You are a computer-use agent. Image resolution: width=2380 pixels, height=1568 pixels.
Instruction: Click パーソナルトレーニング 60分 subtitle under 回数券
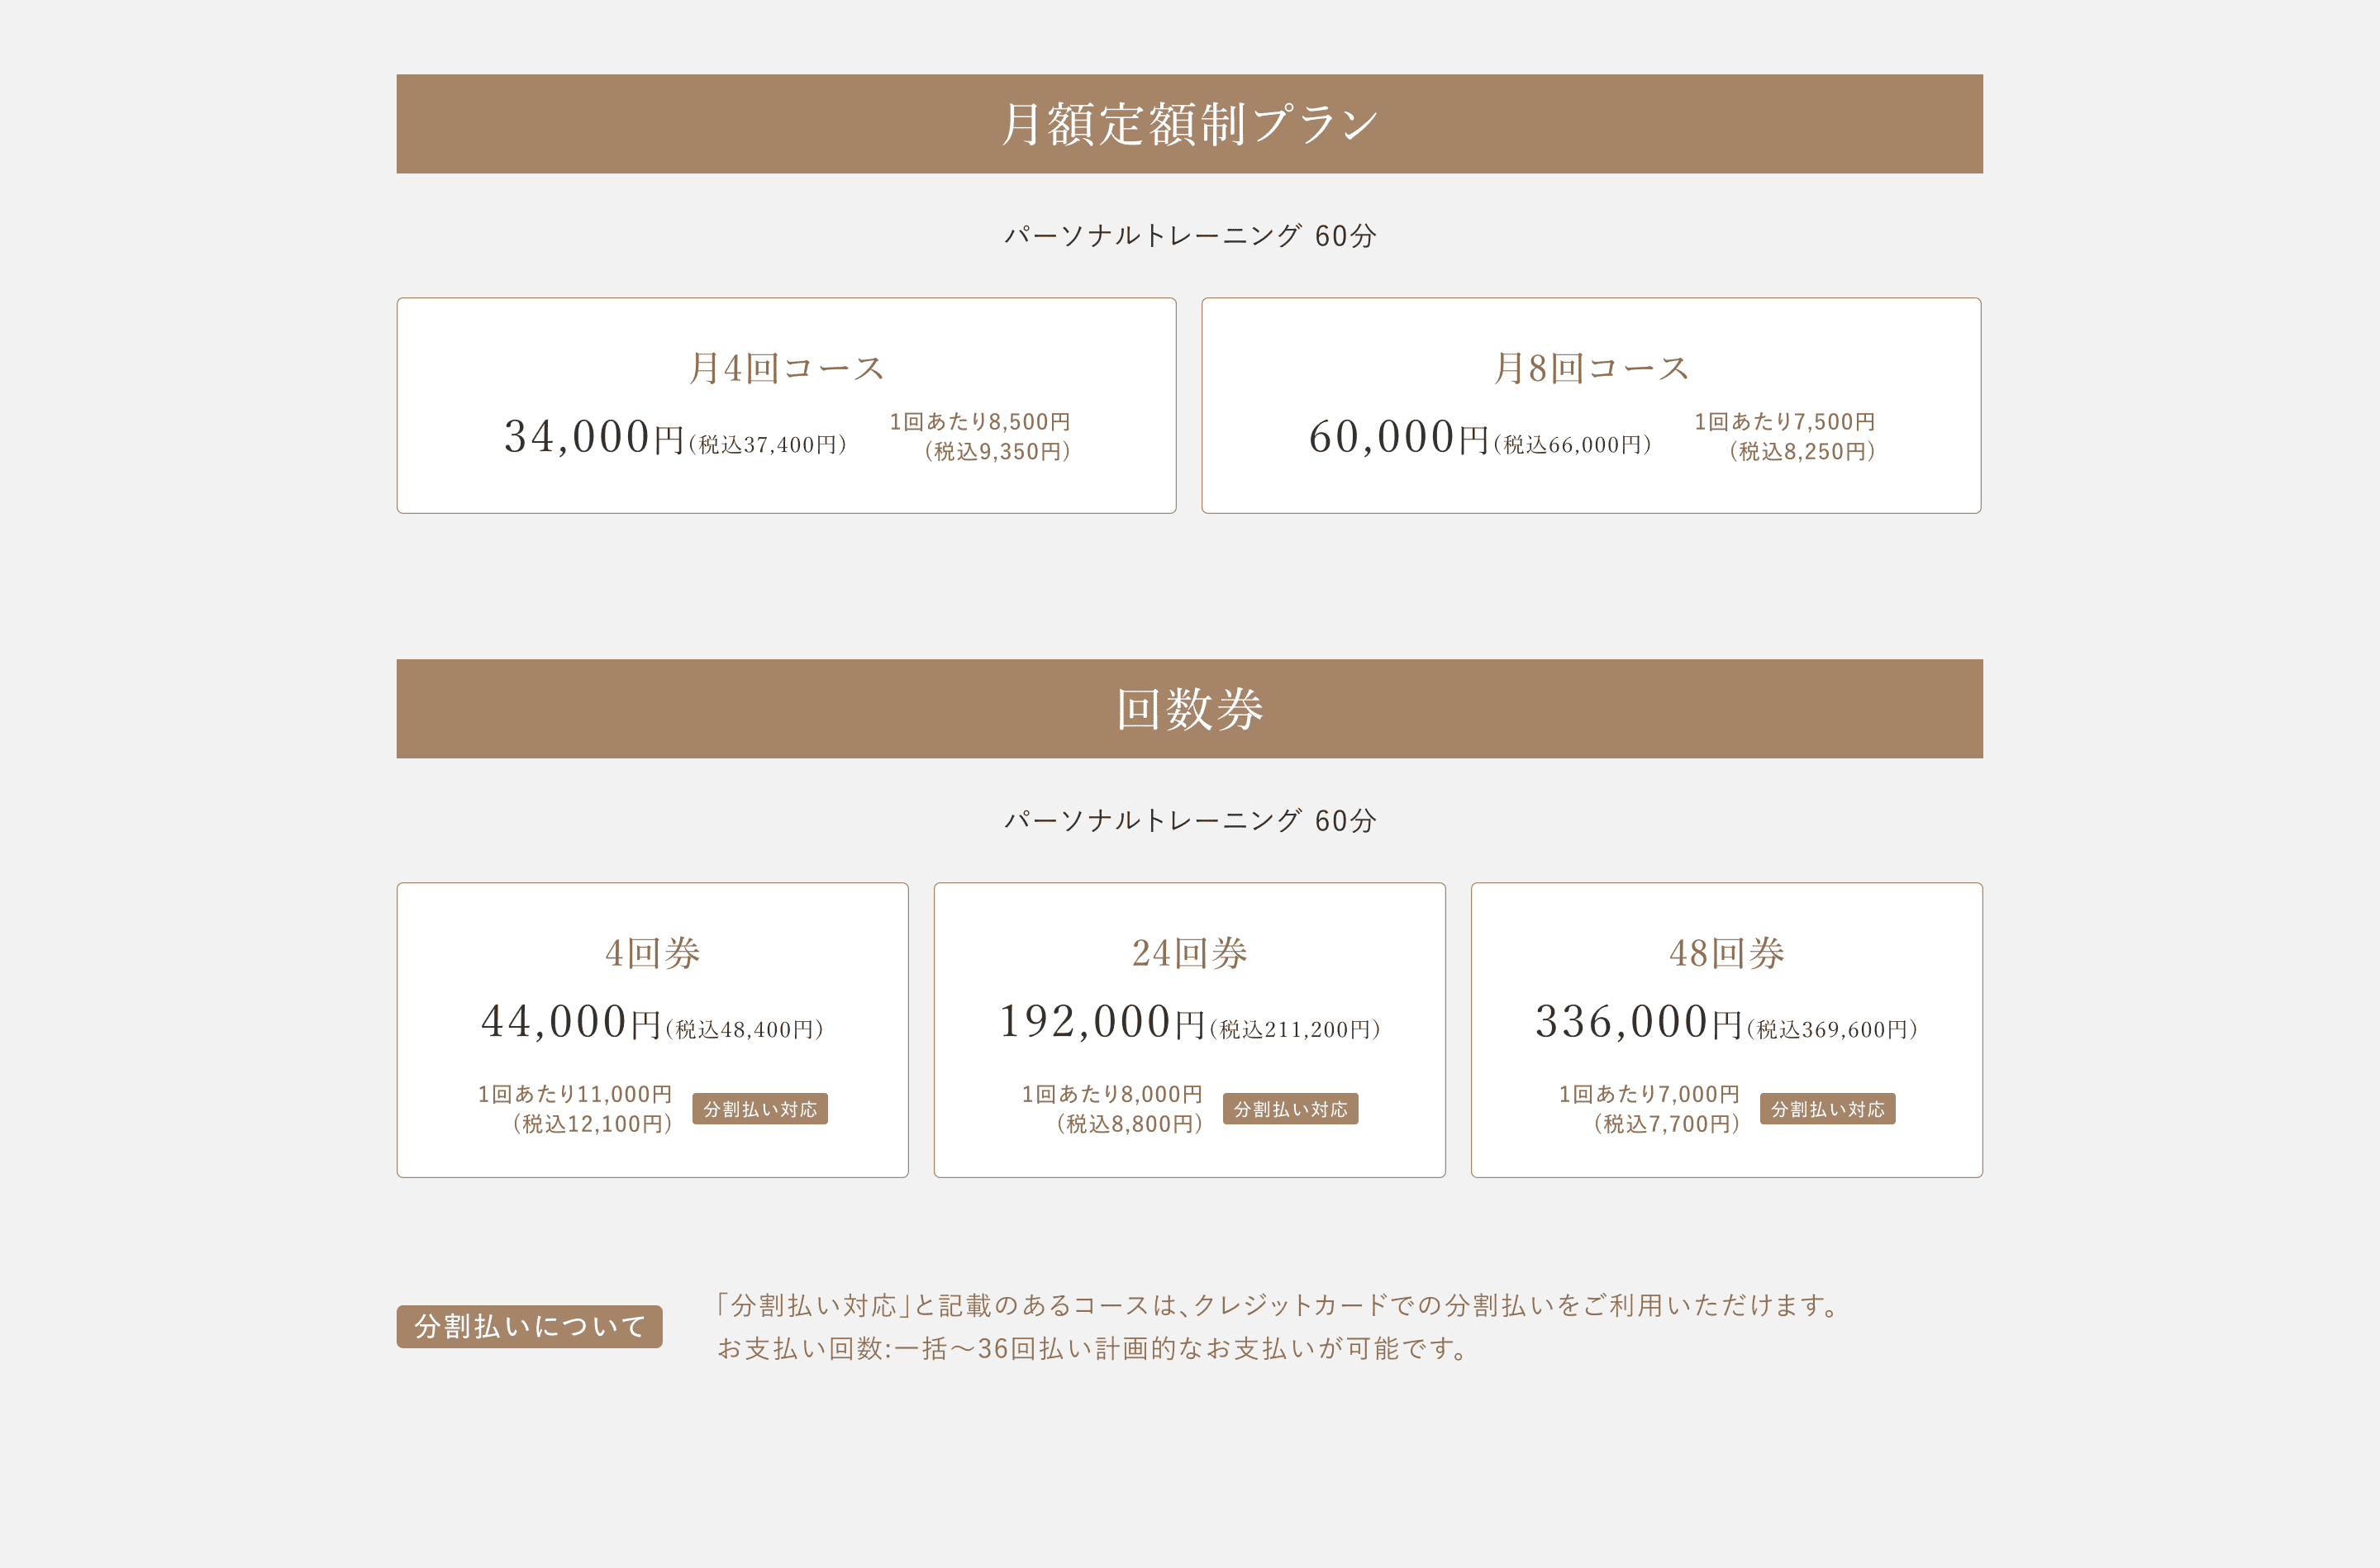(x=1189, y=821)
